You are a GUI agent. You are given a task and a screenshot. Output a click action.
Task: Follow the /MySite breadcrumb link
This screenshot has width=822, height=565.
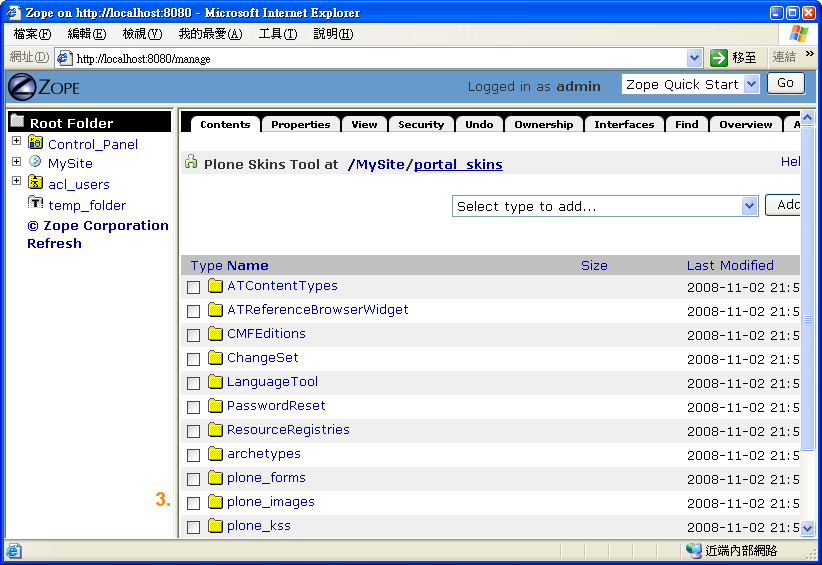pyautogui.click(x=376, y=164)
